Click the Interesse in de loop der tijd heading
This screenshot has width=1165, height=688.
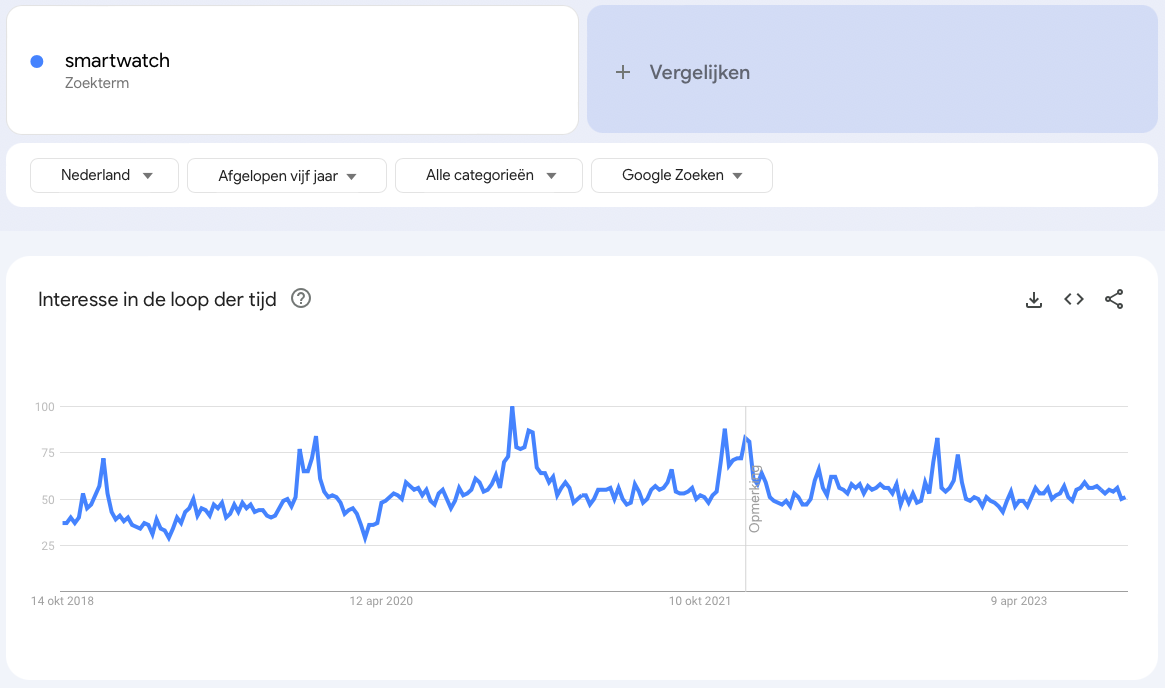click(157, 299)
